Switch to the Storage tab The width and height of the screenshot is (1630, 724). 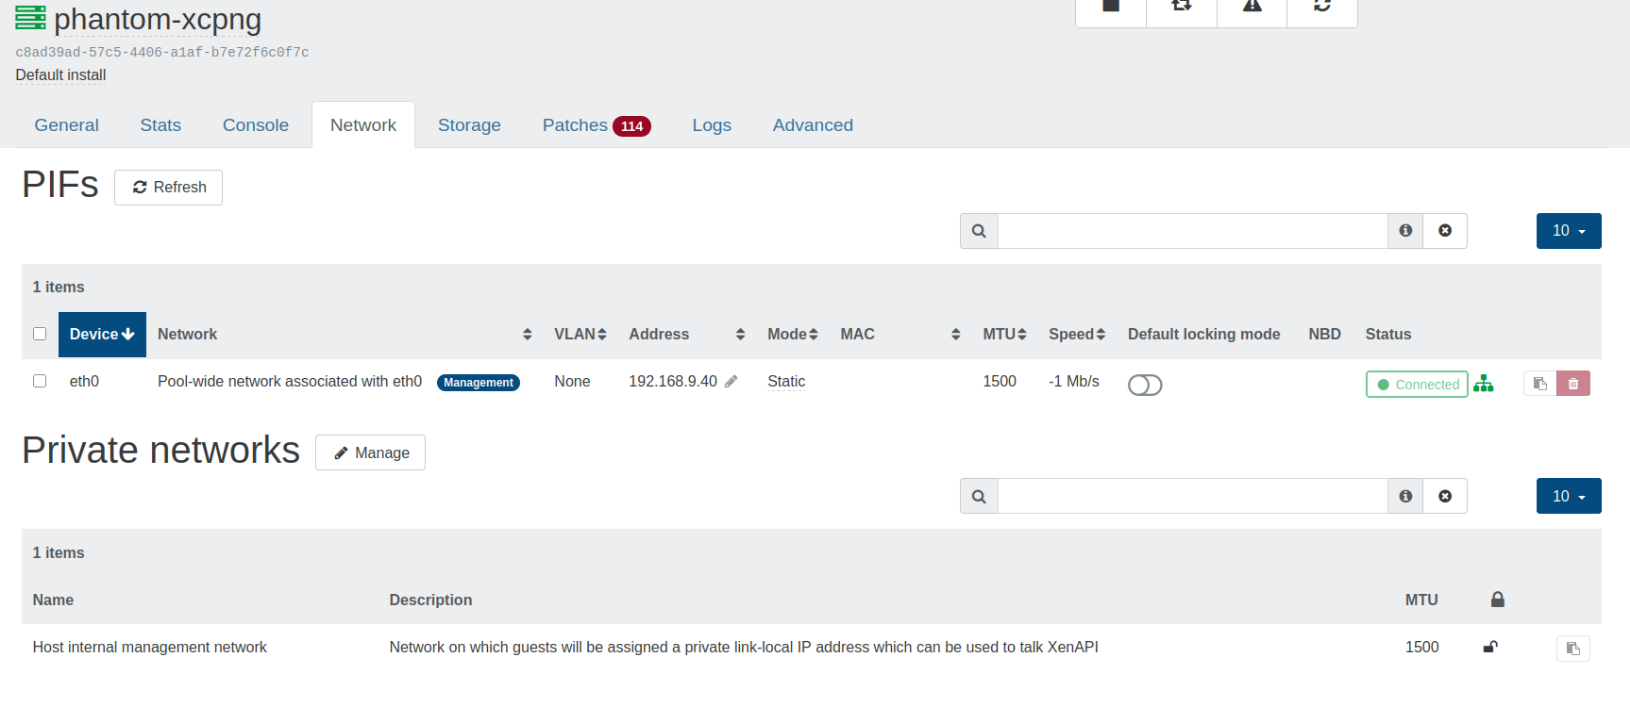coord(469,125)
